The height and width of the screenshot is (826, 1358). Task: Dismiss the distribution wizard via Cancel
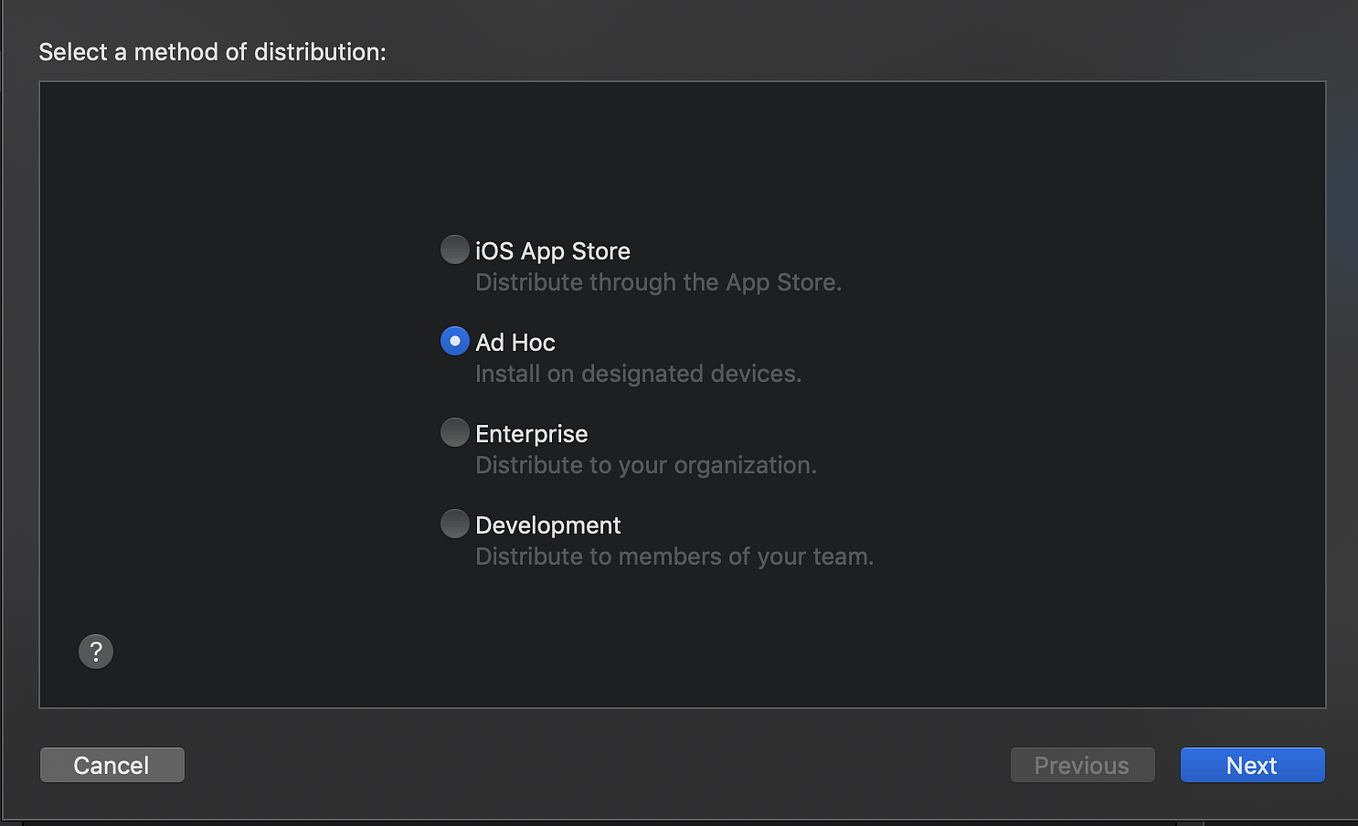click(111, 764)
